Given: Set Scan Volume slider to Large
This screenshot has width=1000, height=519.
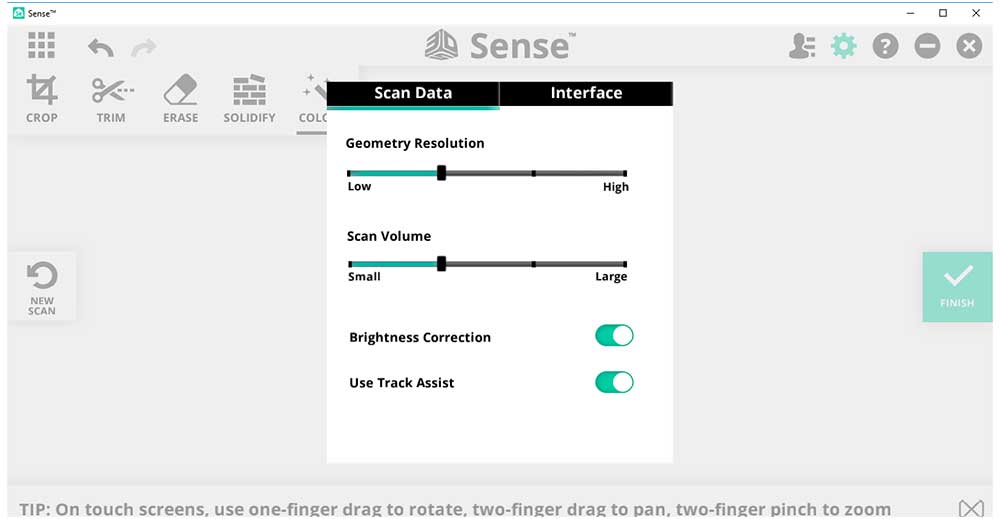Looking at the screenshot, I should (625, 264).
